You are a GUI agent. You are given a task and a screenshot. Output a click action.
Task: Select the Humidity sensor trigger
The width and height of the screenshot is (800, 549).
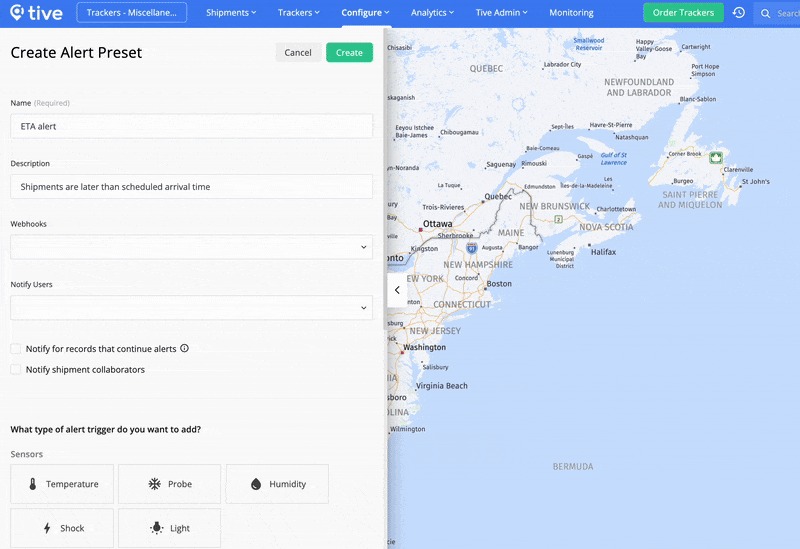[277, 484]
